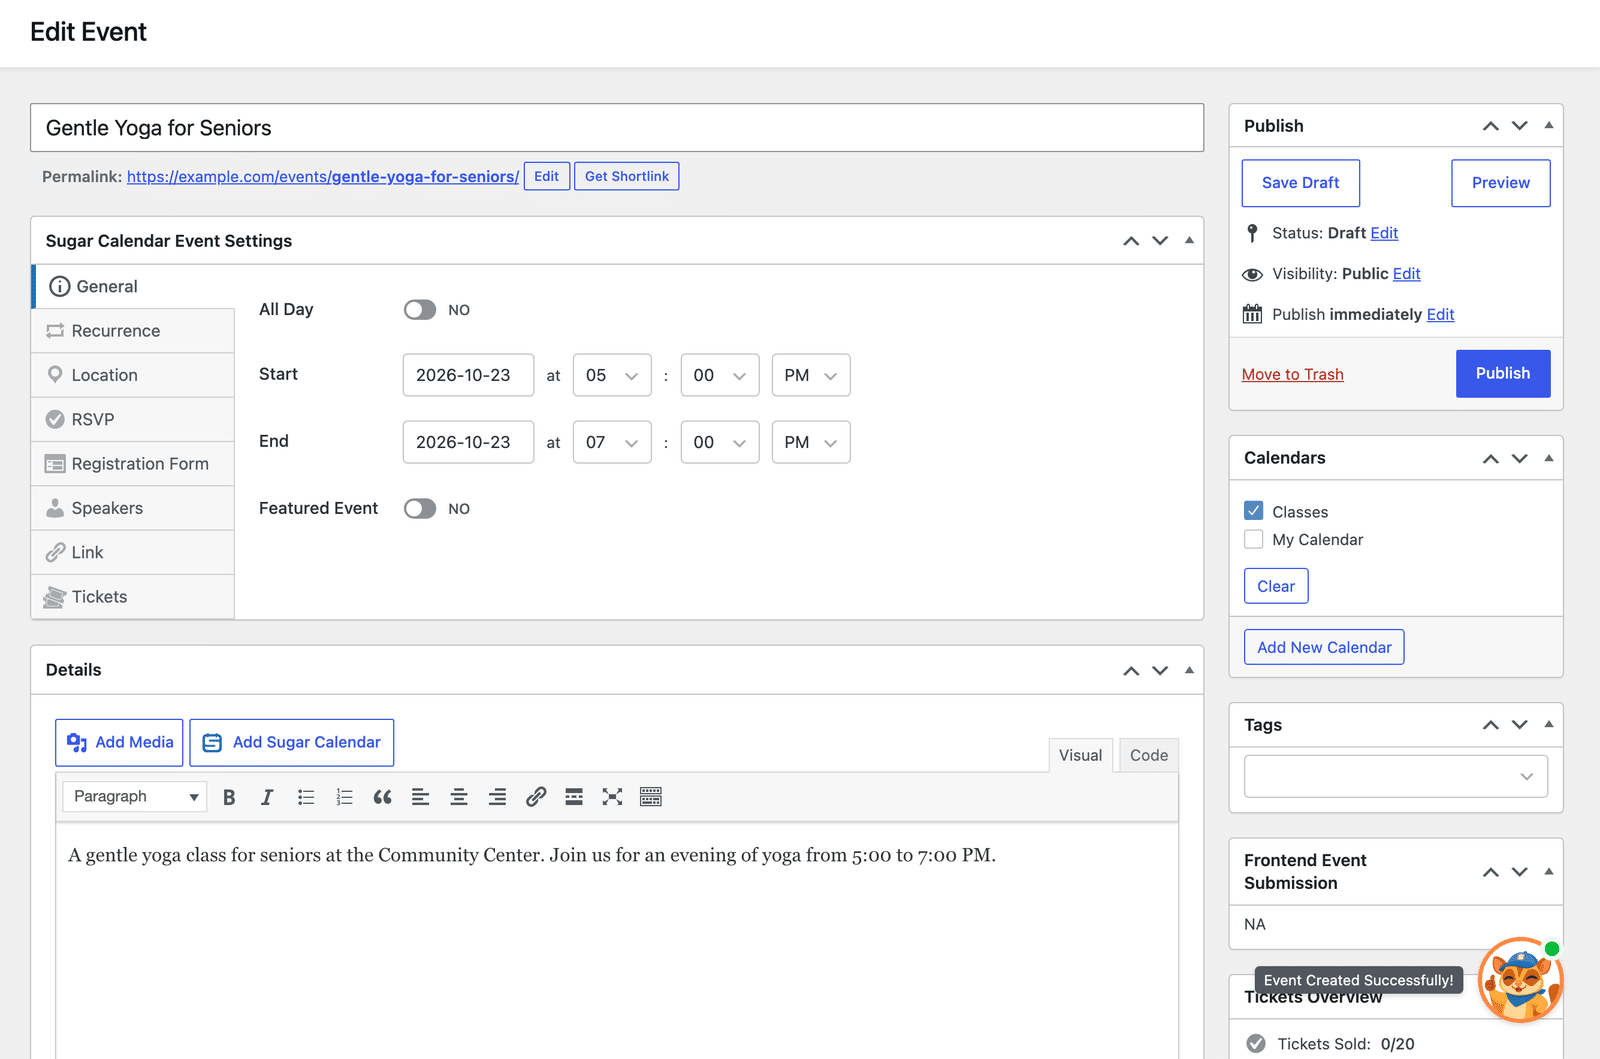Open fullscreen editor mode
The image size is (1600, 1059).
coord(612,797)
